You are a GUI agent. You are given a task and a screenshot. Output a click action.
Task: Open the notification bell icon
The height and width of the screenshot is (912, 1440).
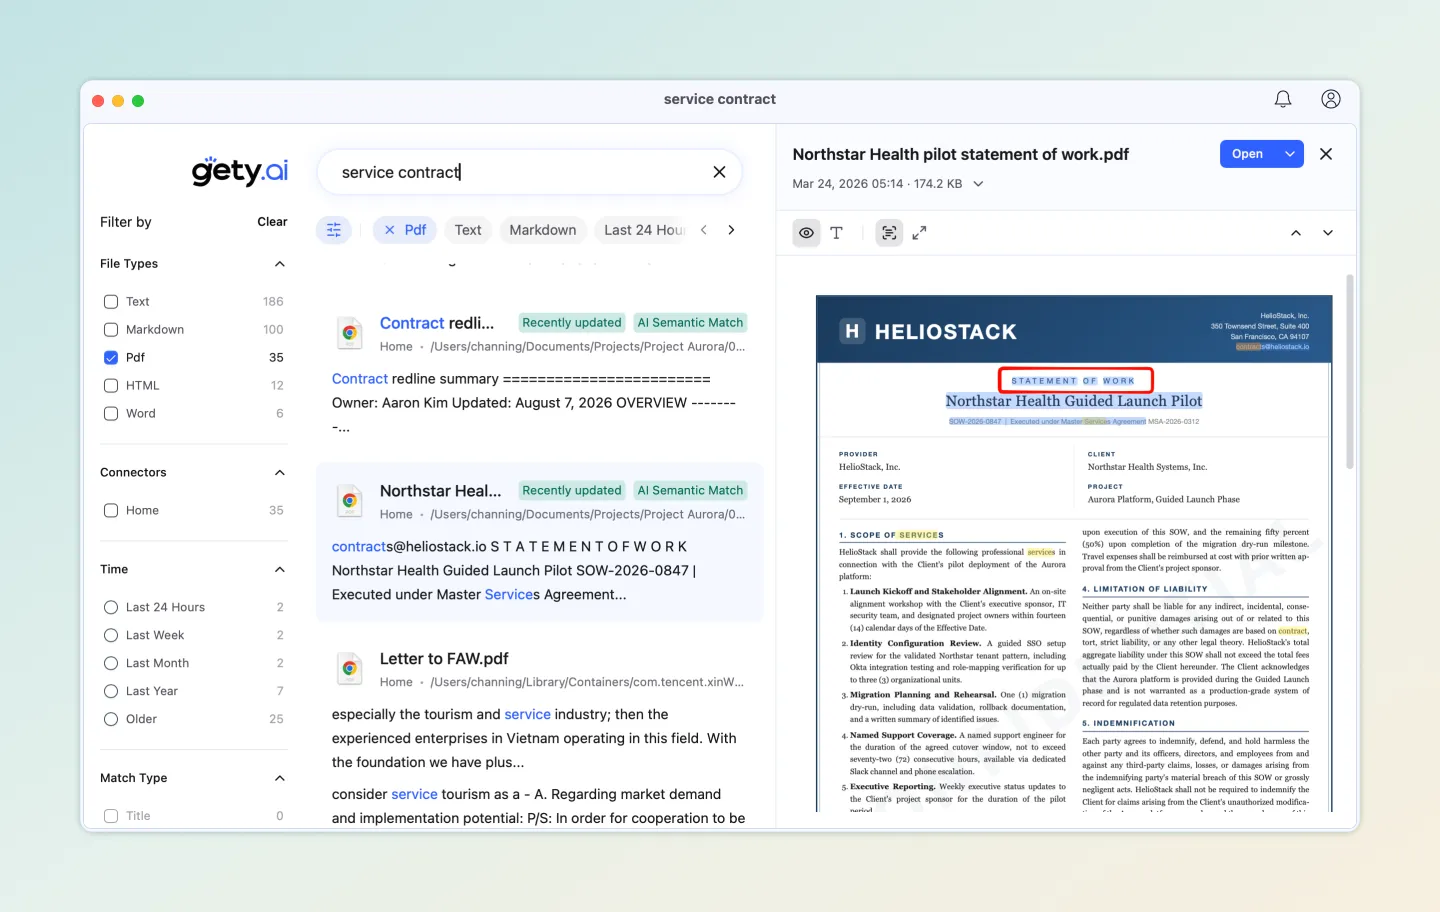click(x=1283, y=99)
